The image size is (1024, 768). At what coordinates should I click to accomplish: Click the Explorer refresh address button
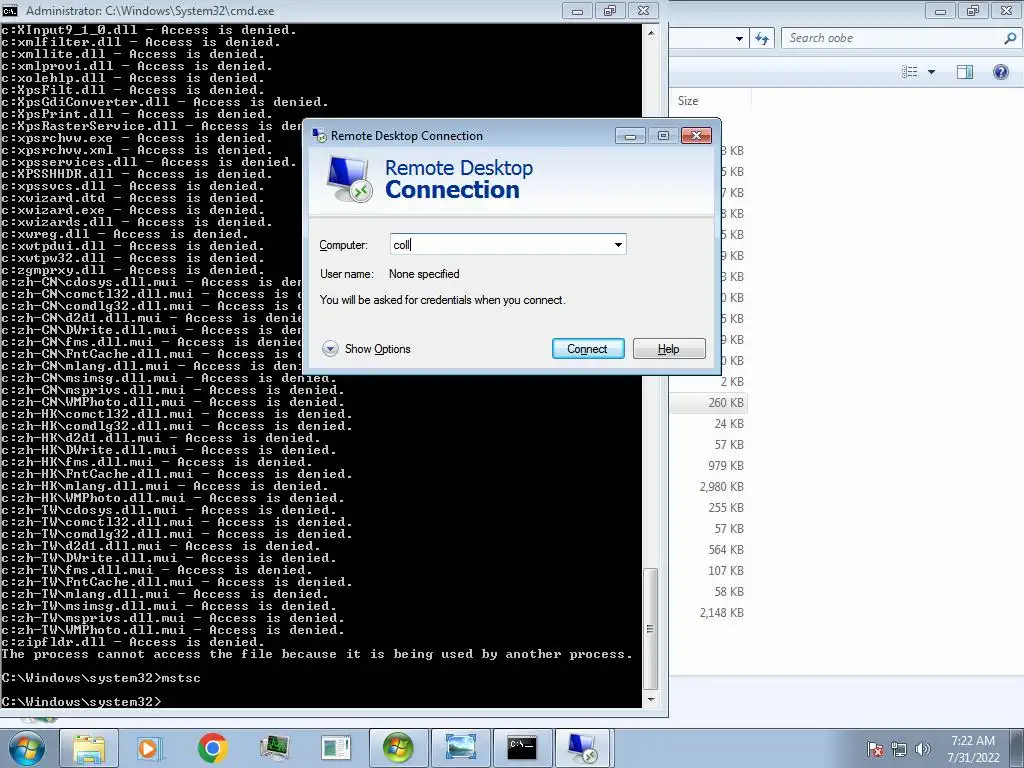click(x=762, y=39)
